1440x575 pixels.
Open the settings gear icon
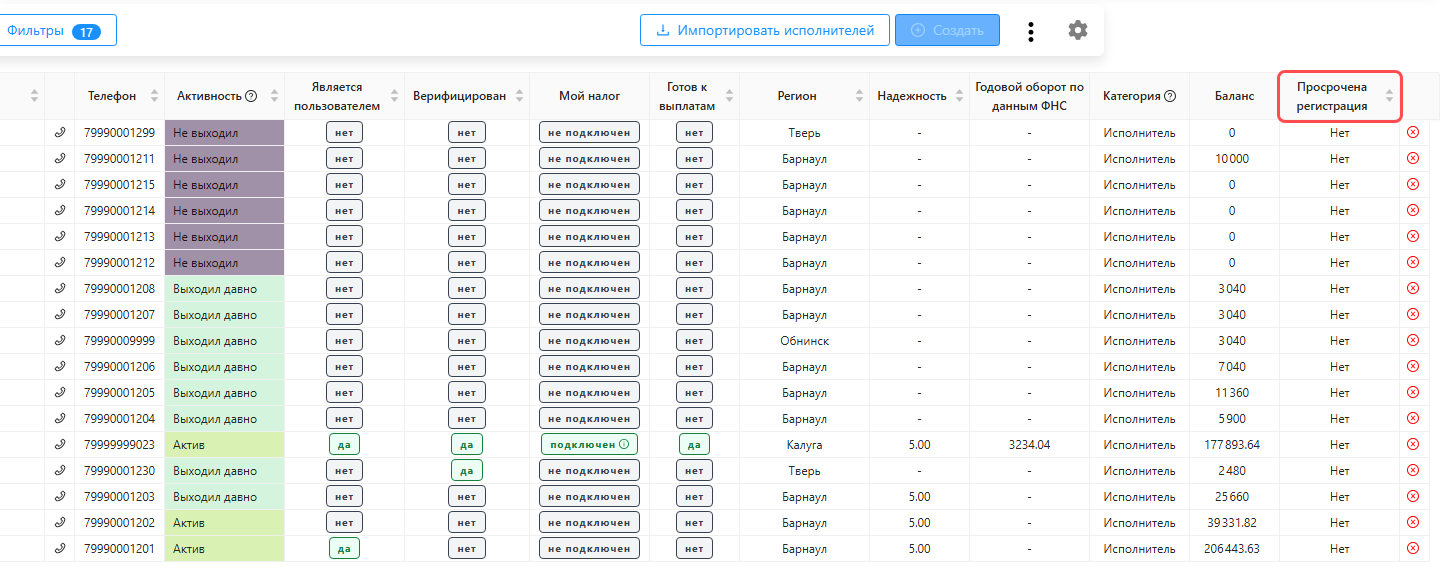[1077, 30]
